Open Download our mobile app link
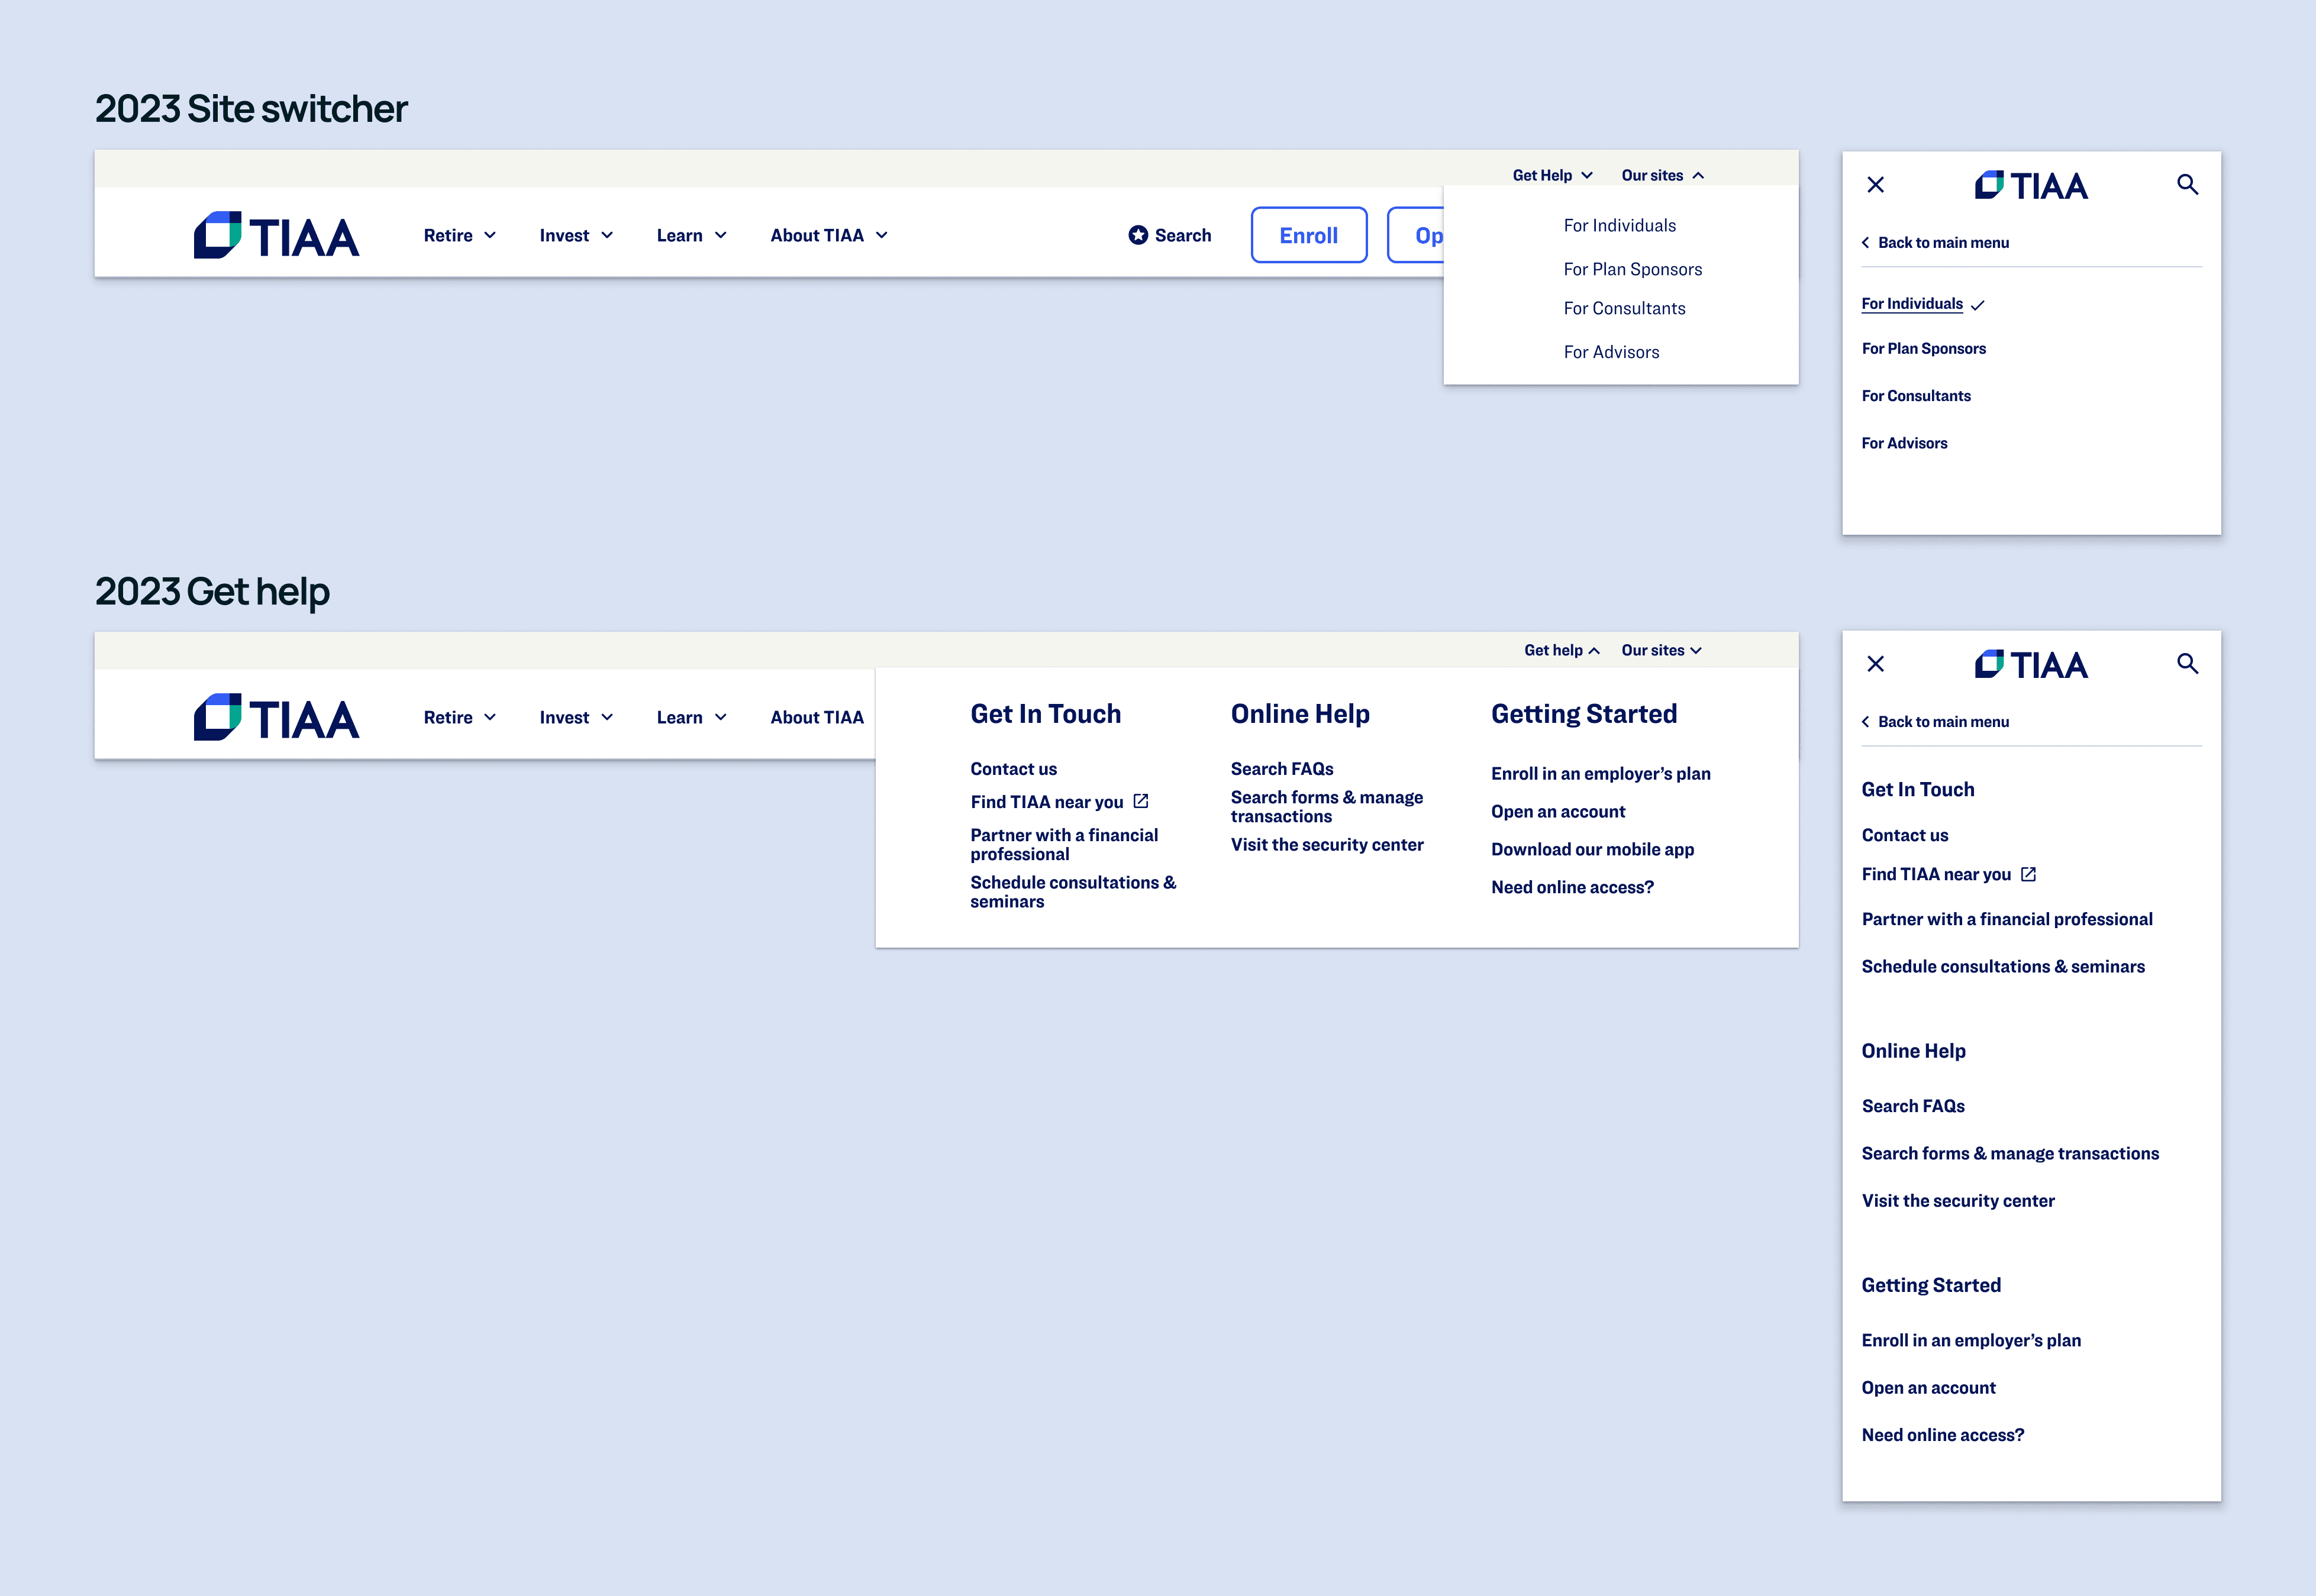This screenshot has height=1596, width=2316. pyautogui.click(x=1592, y=849)
